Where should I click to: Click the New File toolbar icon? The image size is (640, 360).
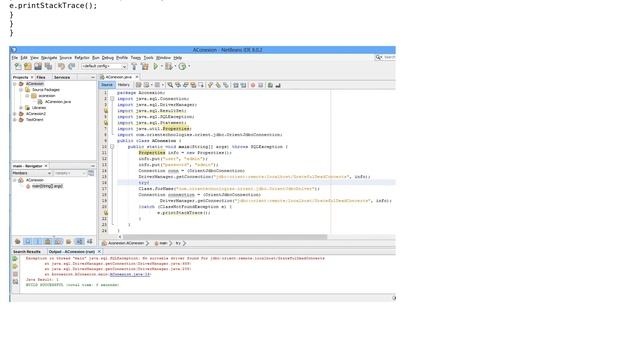click(18, 66)
